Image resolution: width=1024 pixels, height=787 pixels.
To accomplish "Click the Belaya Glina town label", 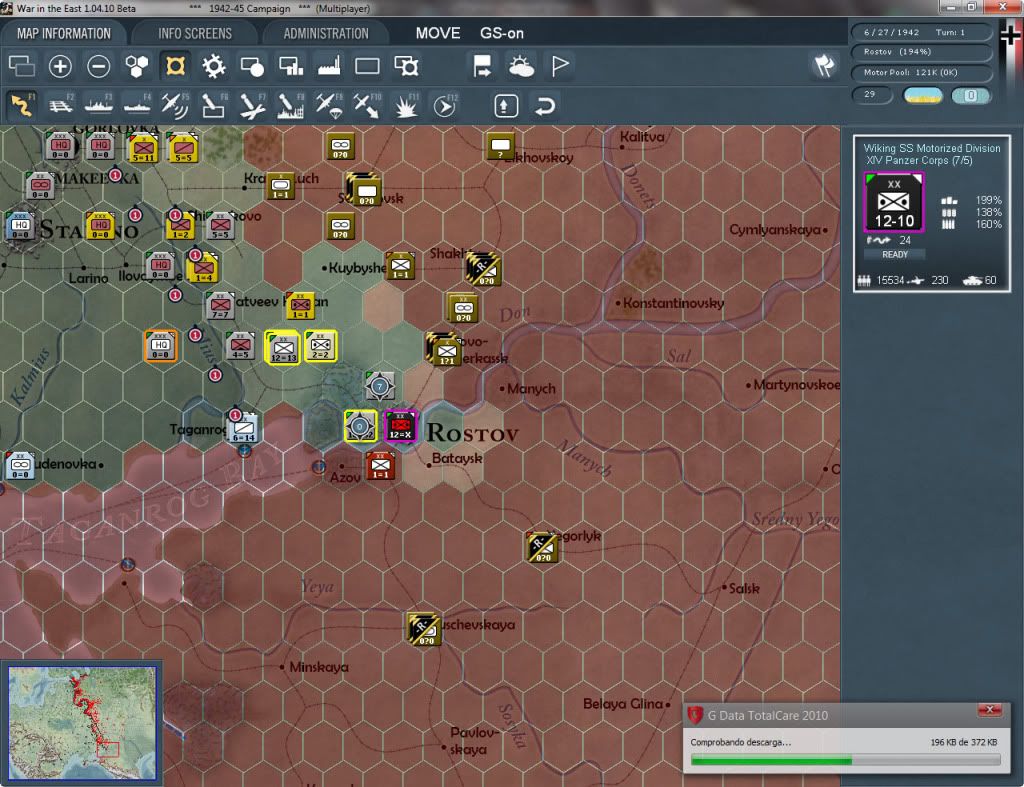I will point(622,704).
